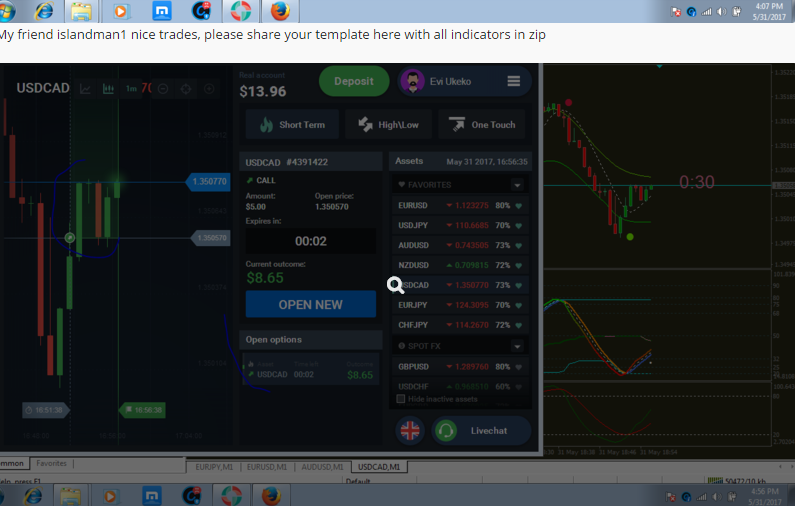Image resolution: width=795 pixels, height=506 pixels.
Task: Open folder icon in the 4:07 PM taskbar
Action: pyautogui.click(x=81, y=11)
